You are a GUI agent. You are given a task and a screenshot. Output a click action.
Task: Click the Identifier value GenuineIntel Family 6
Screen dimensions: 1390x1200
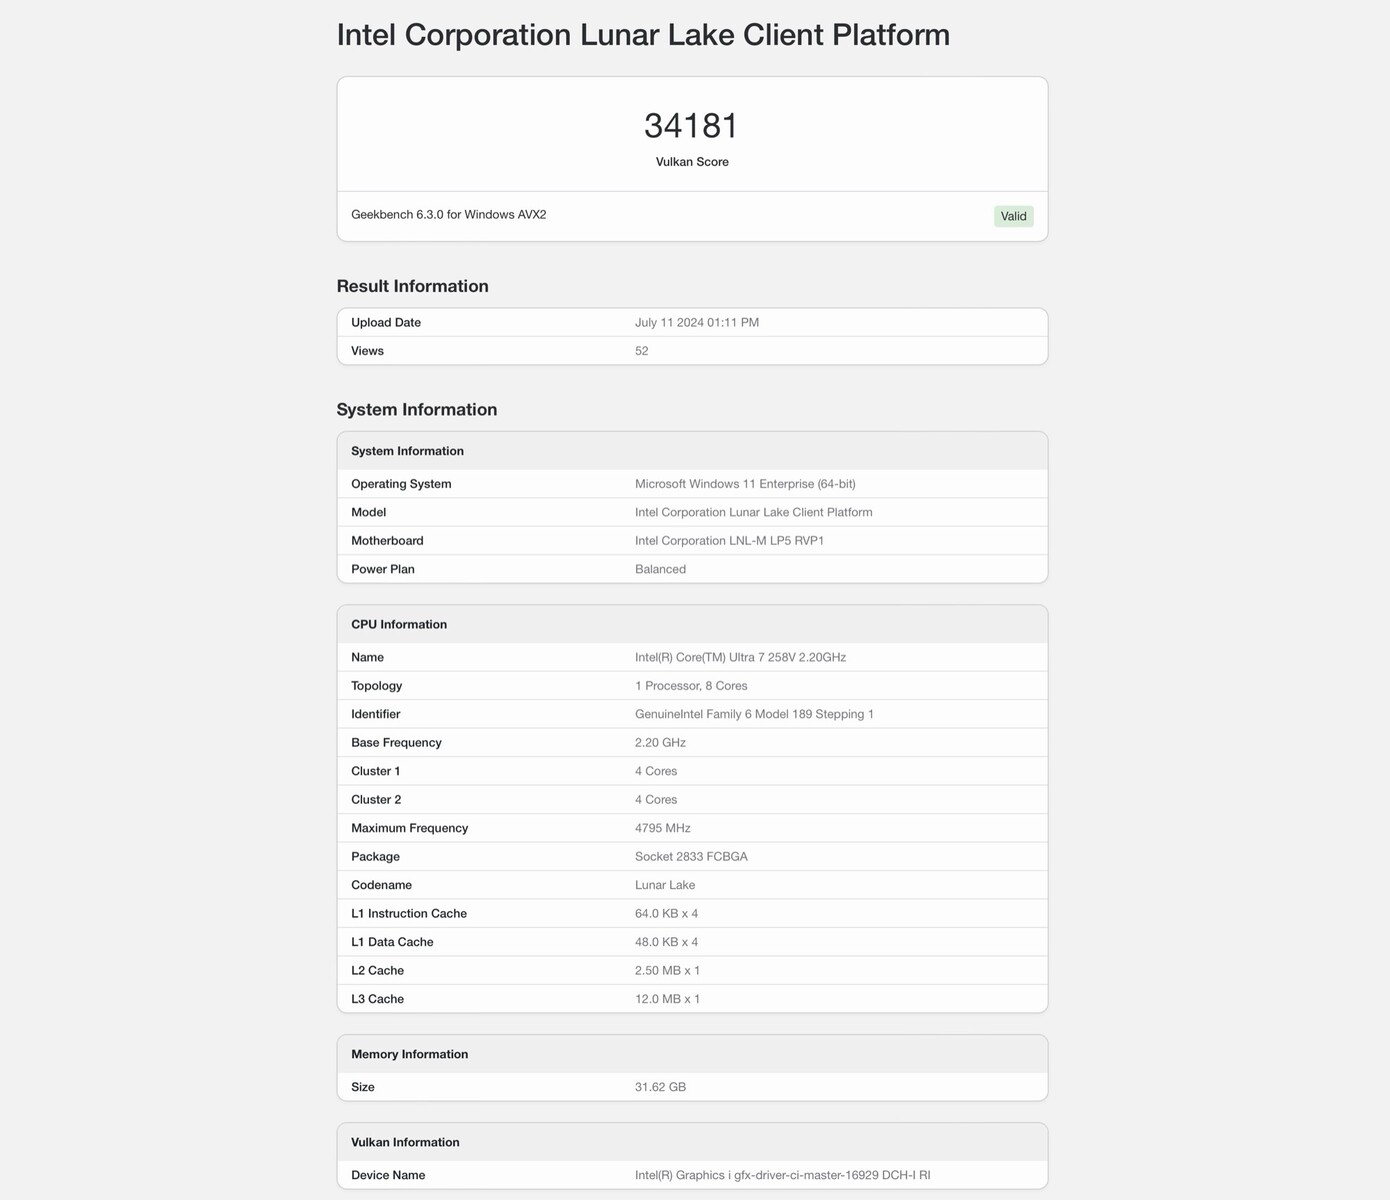754,714
